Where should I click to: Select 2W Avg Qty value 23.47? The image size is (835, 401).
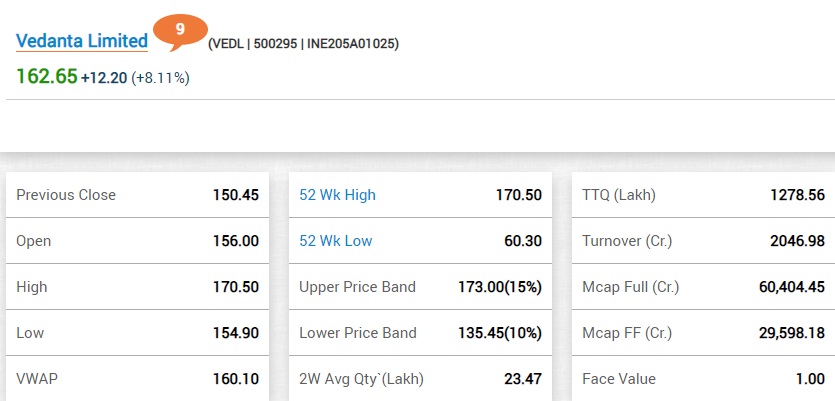click(x=523, y=379)
